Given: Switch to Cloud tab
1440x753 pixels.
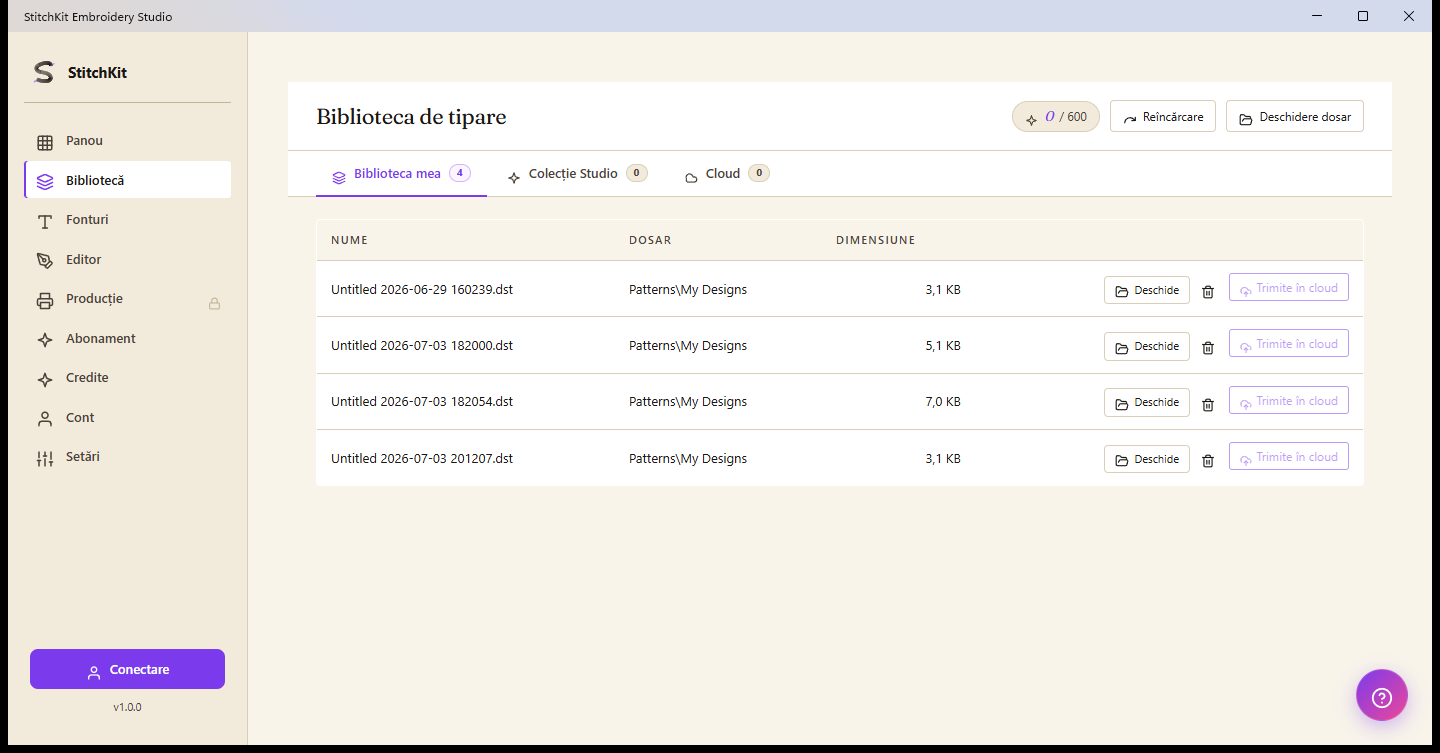Looking at the screenshot, I should point(727,174).
